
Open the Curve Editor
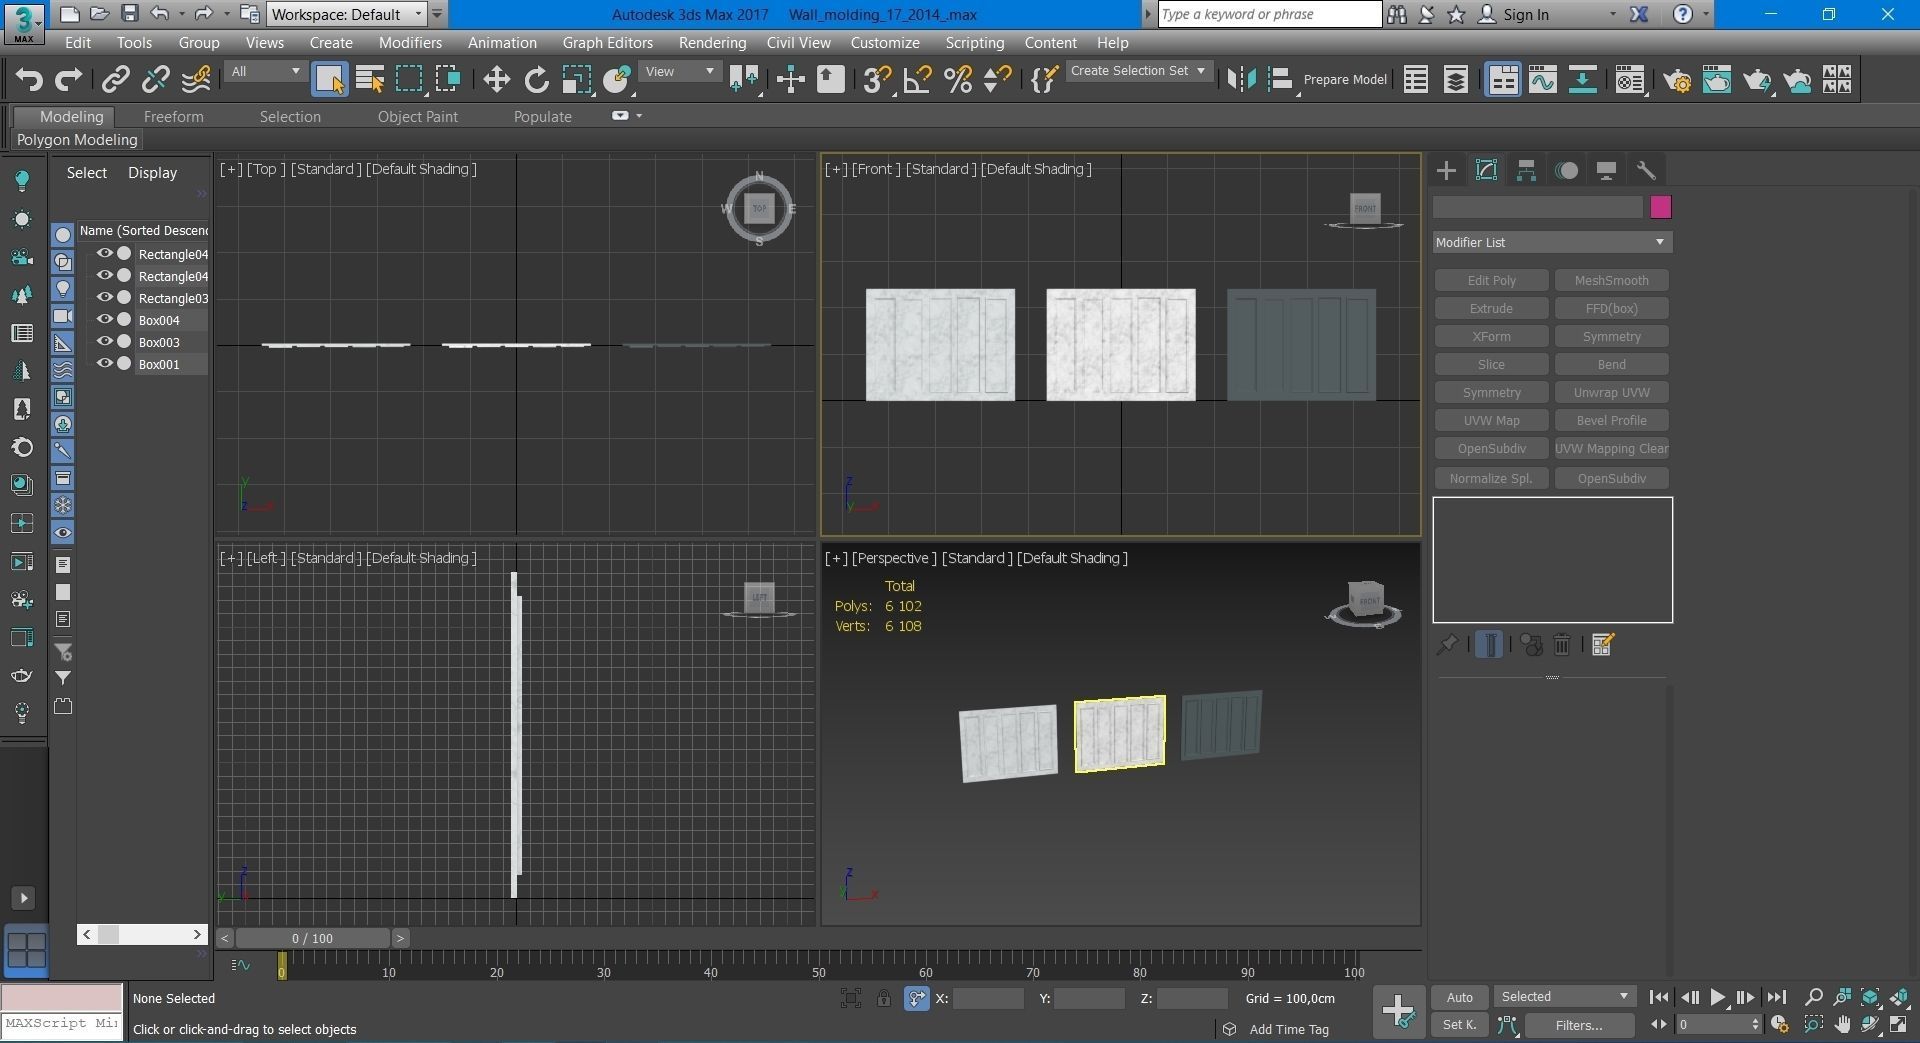[x=1542, y=79]
